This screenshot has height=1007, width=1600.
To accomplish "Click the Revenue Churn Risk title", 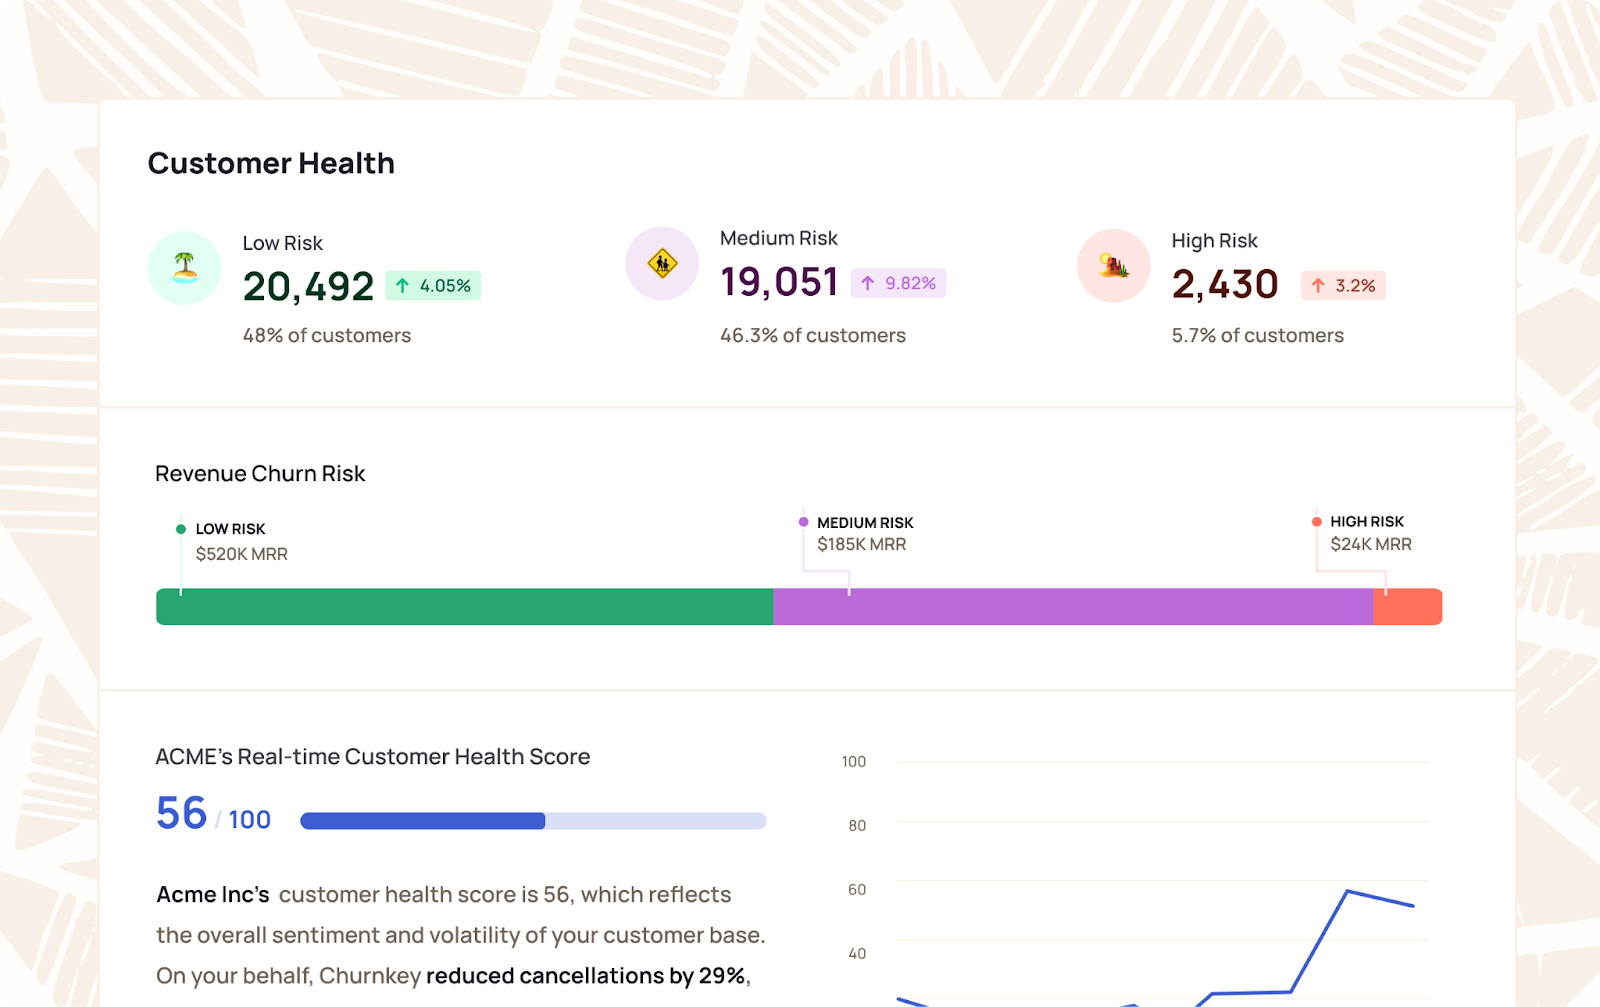I will point(260,474).
